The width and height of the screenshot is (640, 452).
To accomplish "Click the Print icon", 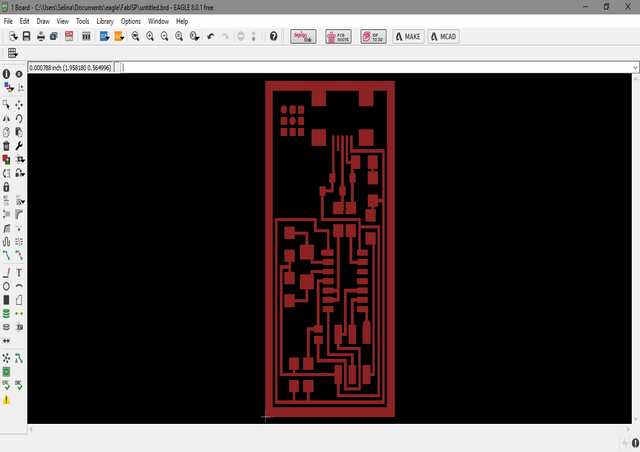I will pyautogui.click(x=41, y=36).
